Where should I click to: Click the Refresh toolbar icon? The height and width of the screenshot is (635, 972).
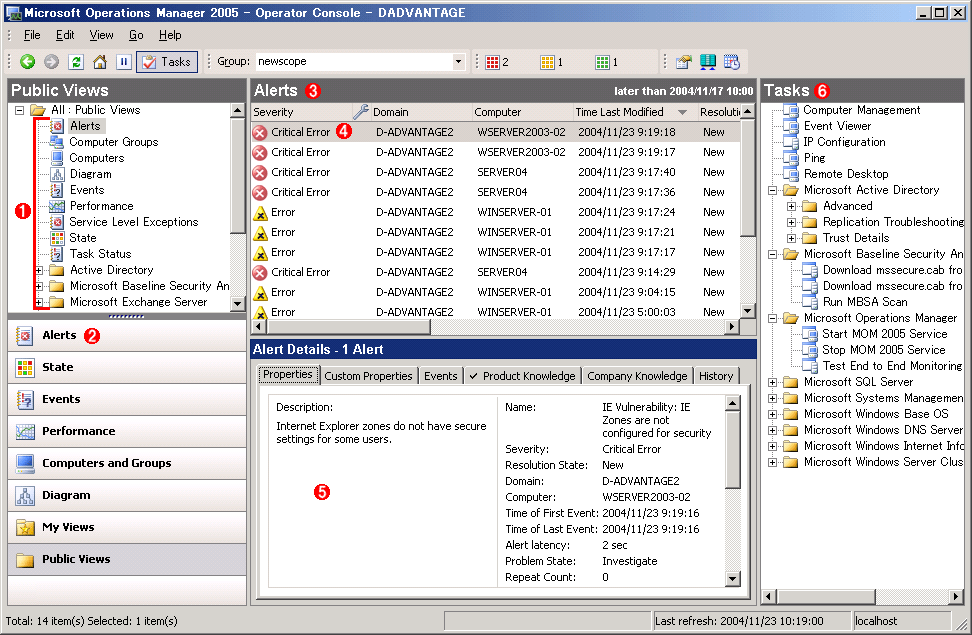point(76,61)
